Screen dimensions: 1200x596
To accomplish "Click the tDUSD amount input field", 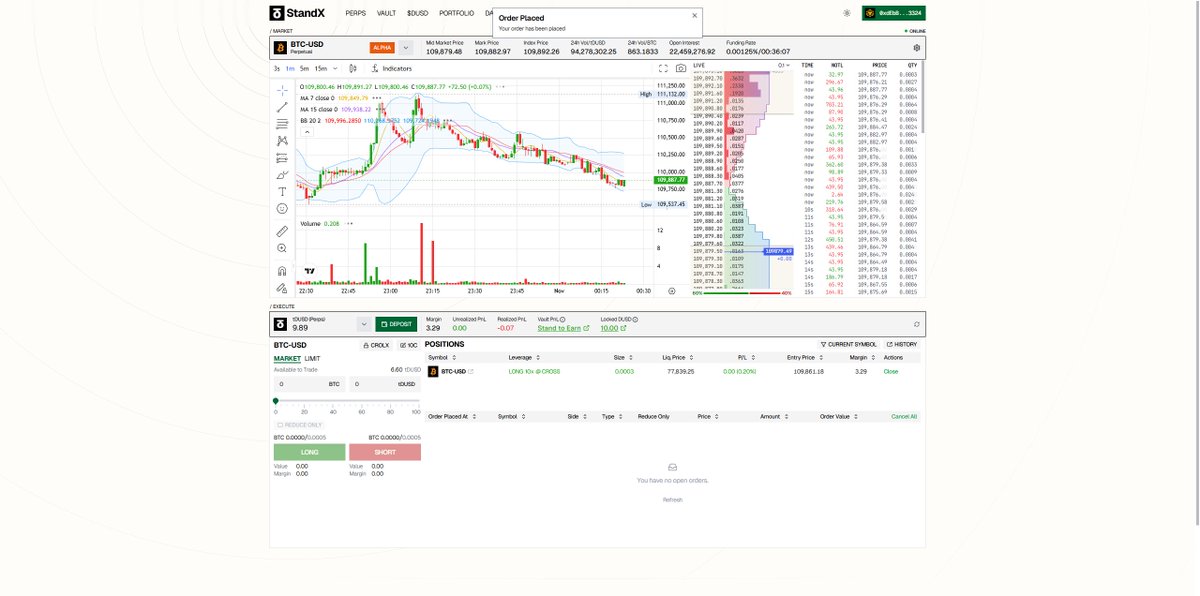I will click(x=385, y=383).
